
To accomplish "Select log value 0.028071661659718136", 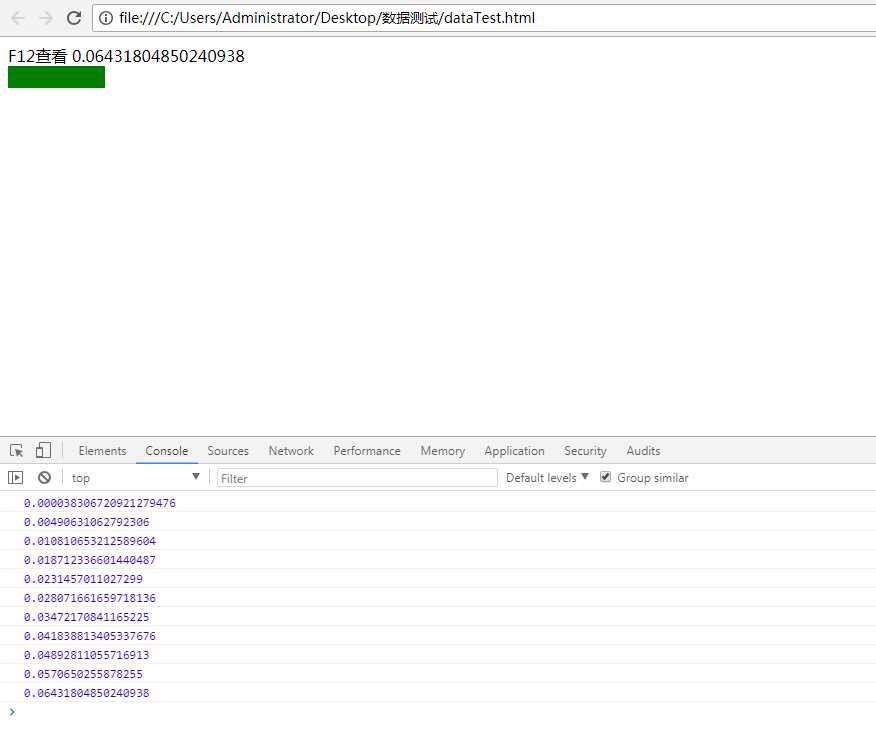I will (90, 598).
